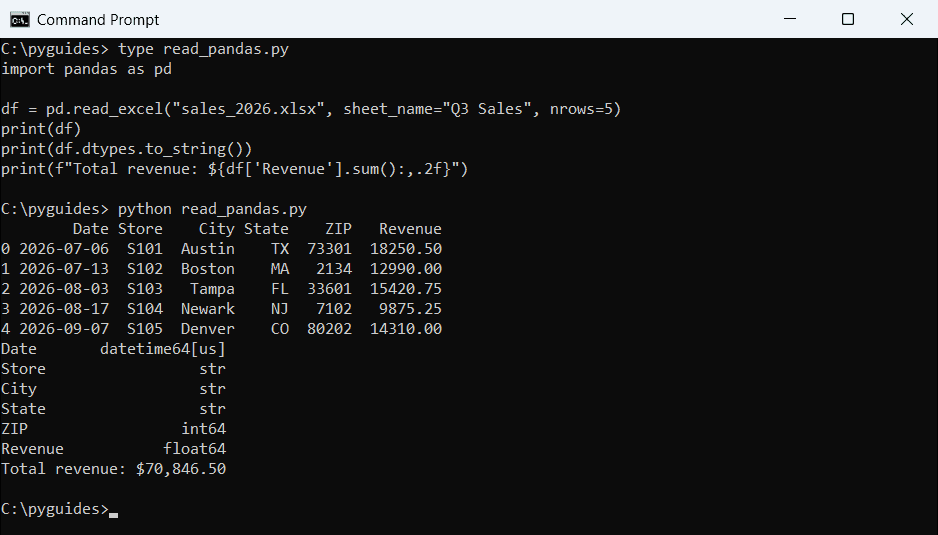
Task: Click city 'Newark' in the table
Action: coord(208,309)
